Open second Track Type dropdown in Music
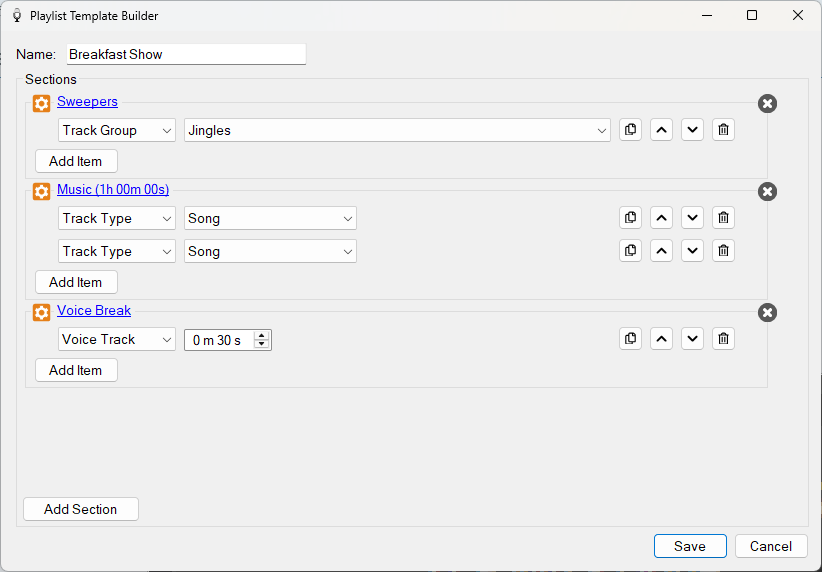Viewport: 822px width, 572px height. tap(116, 251)
